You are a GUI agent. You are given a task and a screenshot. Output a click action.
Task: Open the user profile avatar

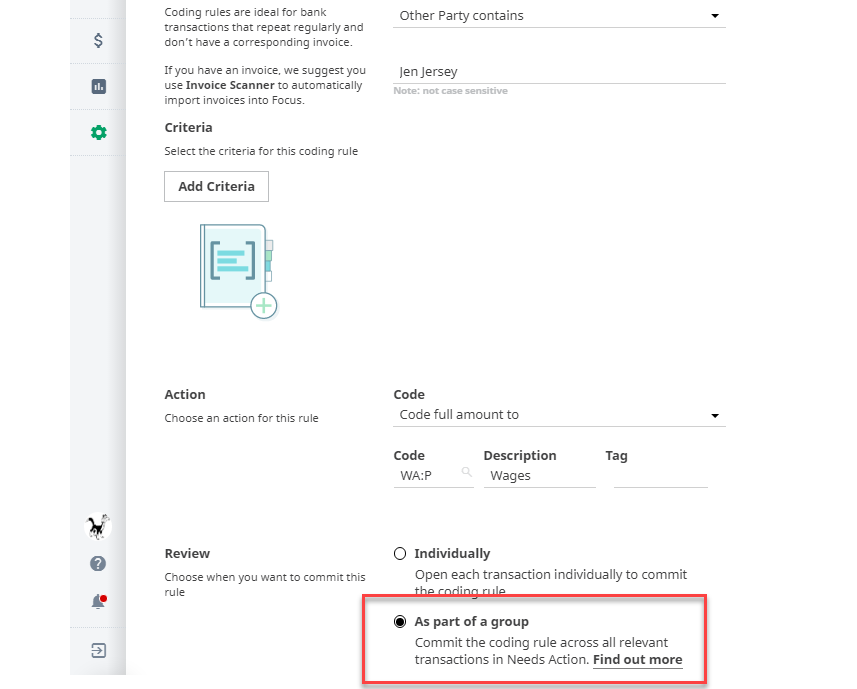[x=98, y=527]
